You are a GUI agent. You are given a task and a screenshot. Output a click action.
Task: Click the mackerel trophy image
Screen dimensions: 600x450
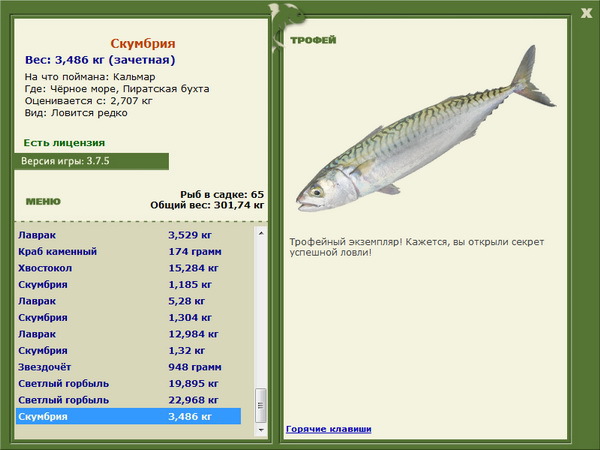click(426, 129)
